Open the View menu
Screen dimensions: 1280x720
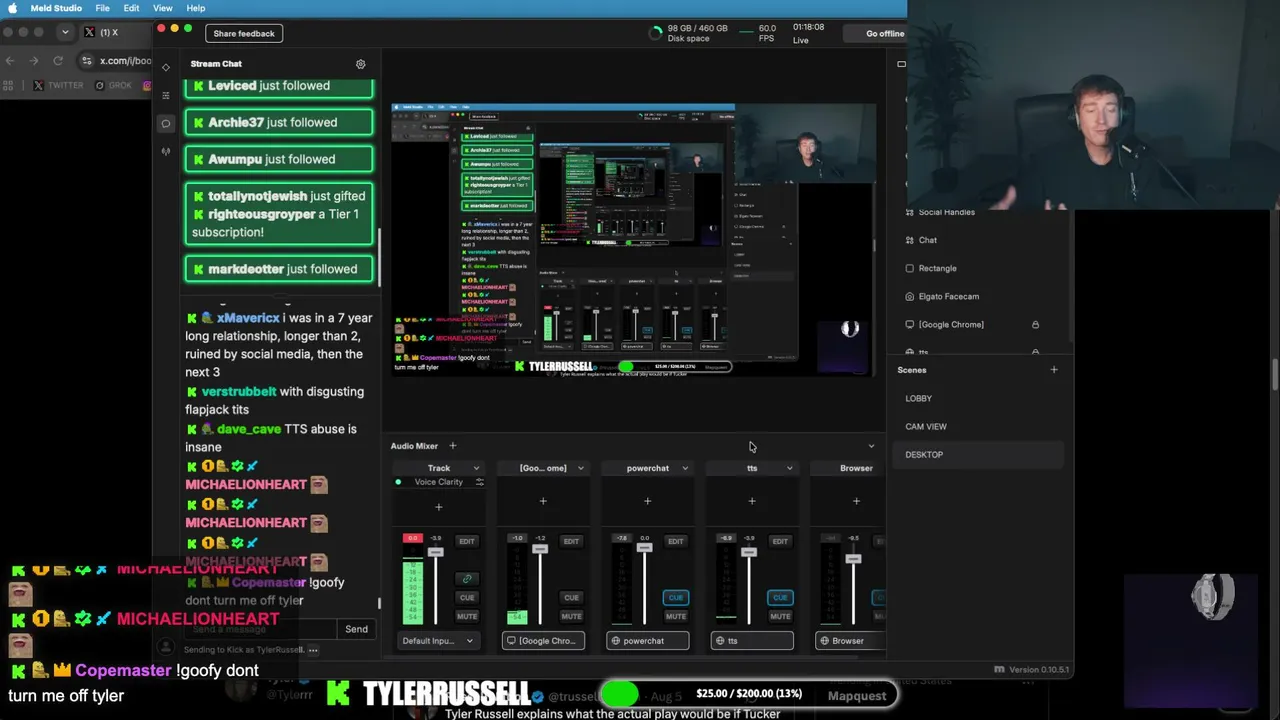pos(162,8)
